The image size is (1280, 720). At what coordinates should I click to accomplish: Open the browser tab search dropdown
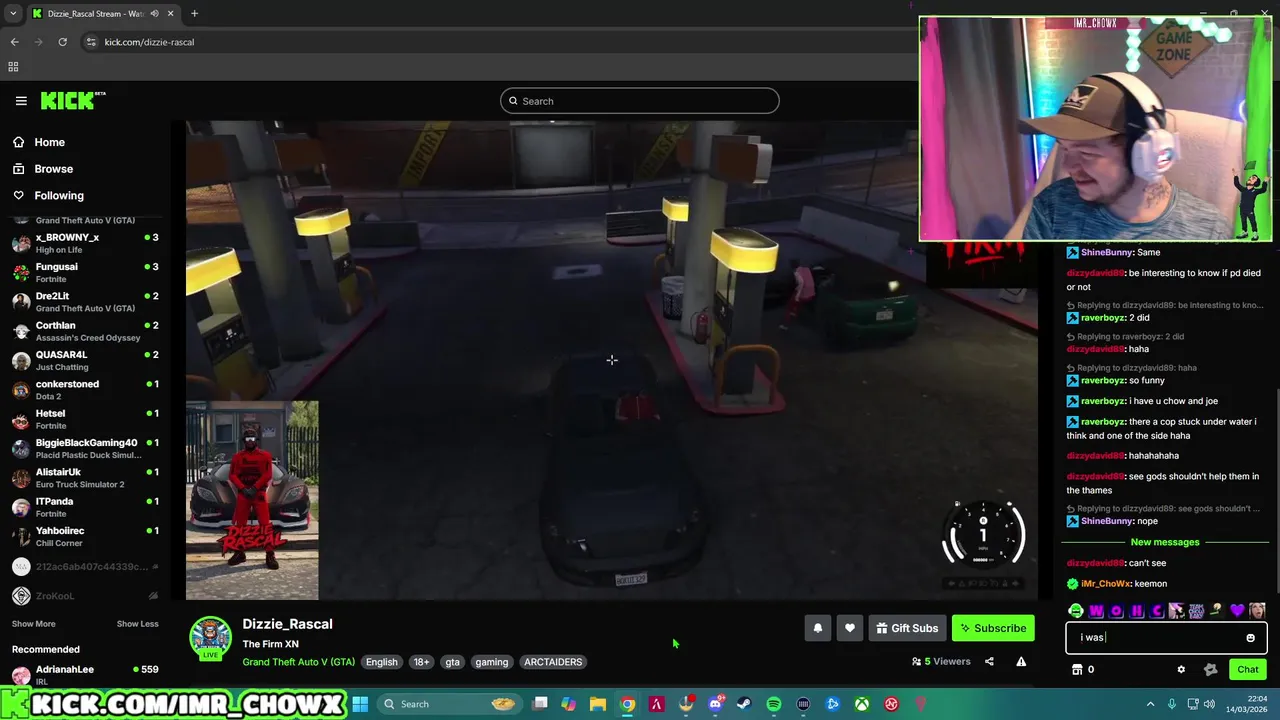click(12, 13)
